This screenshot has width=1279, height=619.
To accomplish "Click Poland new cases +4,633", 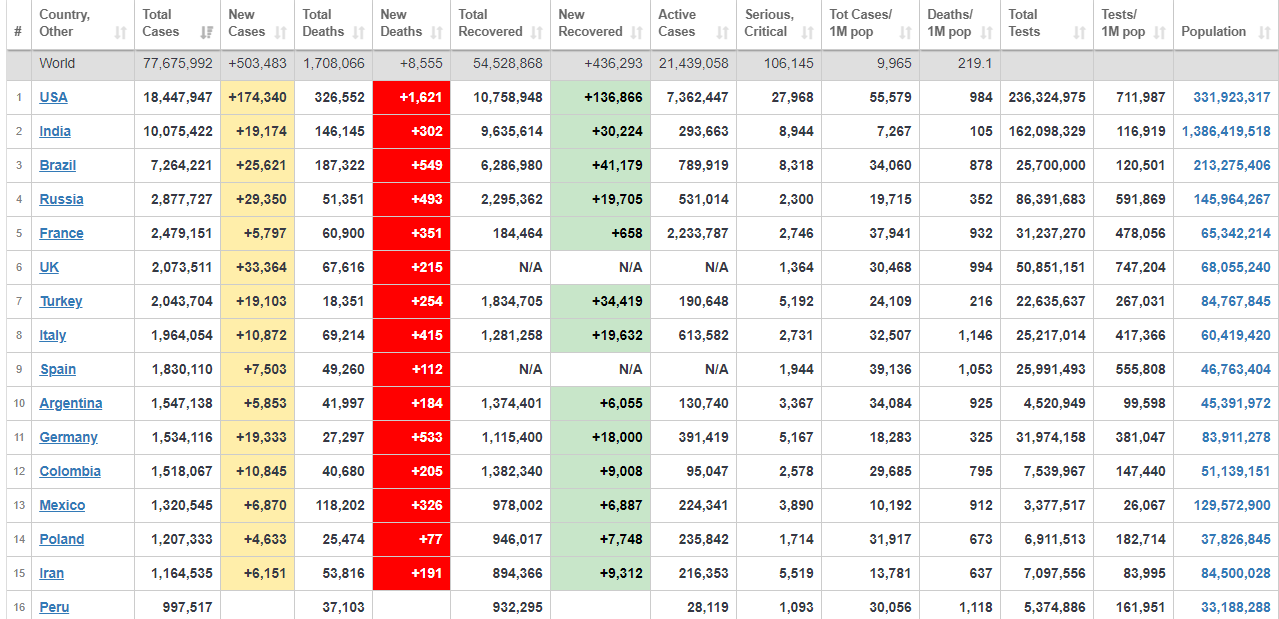I will [258, 539].
